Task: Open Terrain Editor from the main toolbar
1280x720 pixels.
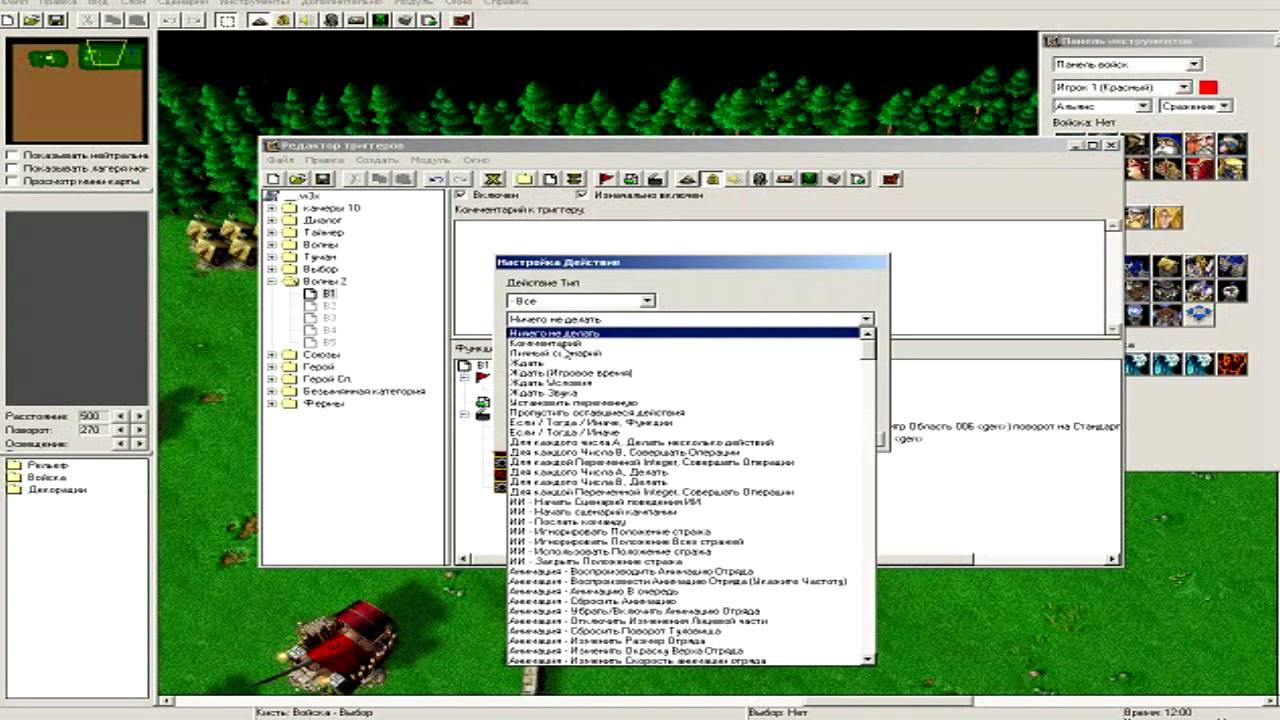Action: click(x=260, y=20)
